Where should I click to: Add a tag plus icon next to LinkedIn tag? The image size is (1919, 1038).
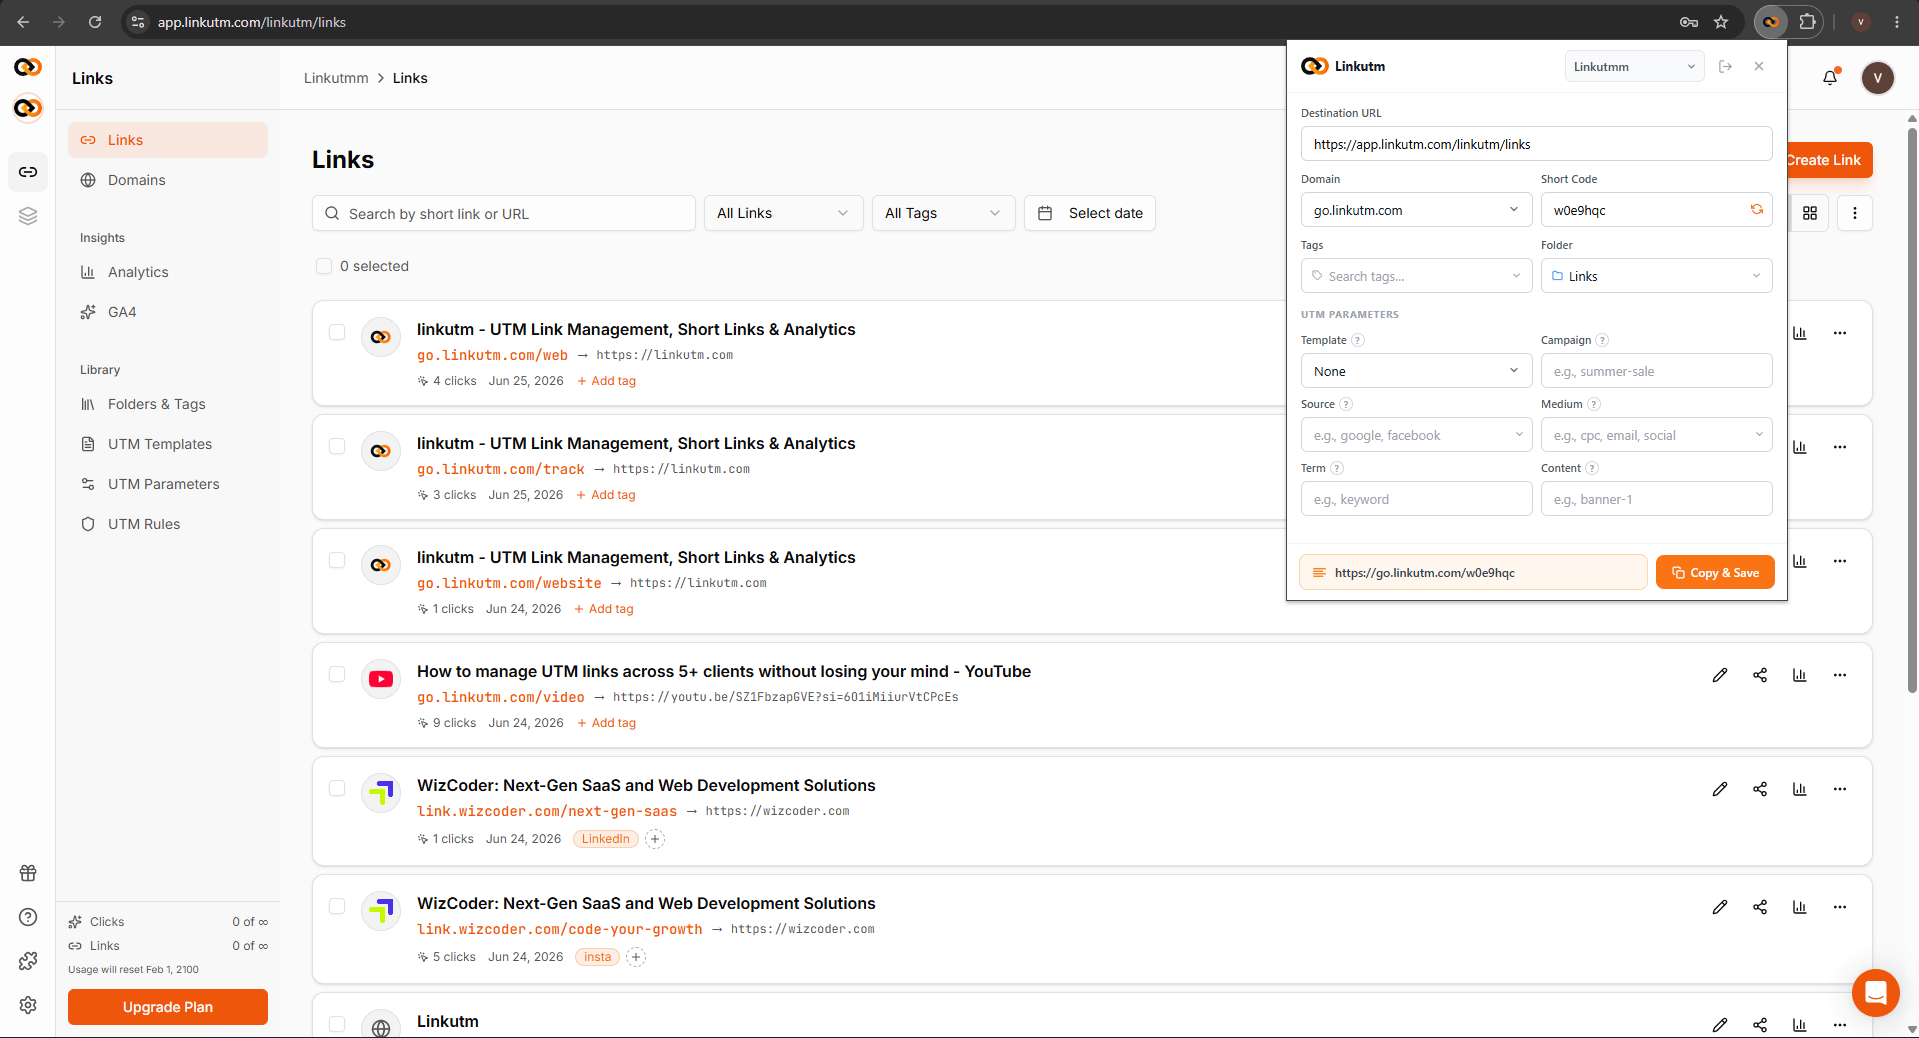tap(655, 839)
